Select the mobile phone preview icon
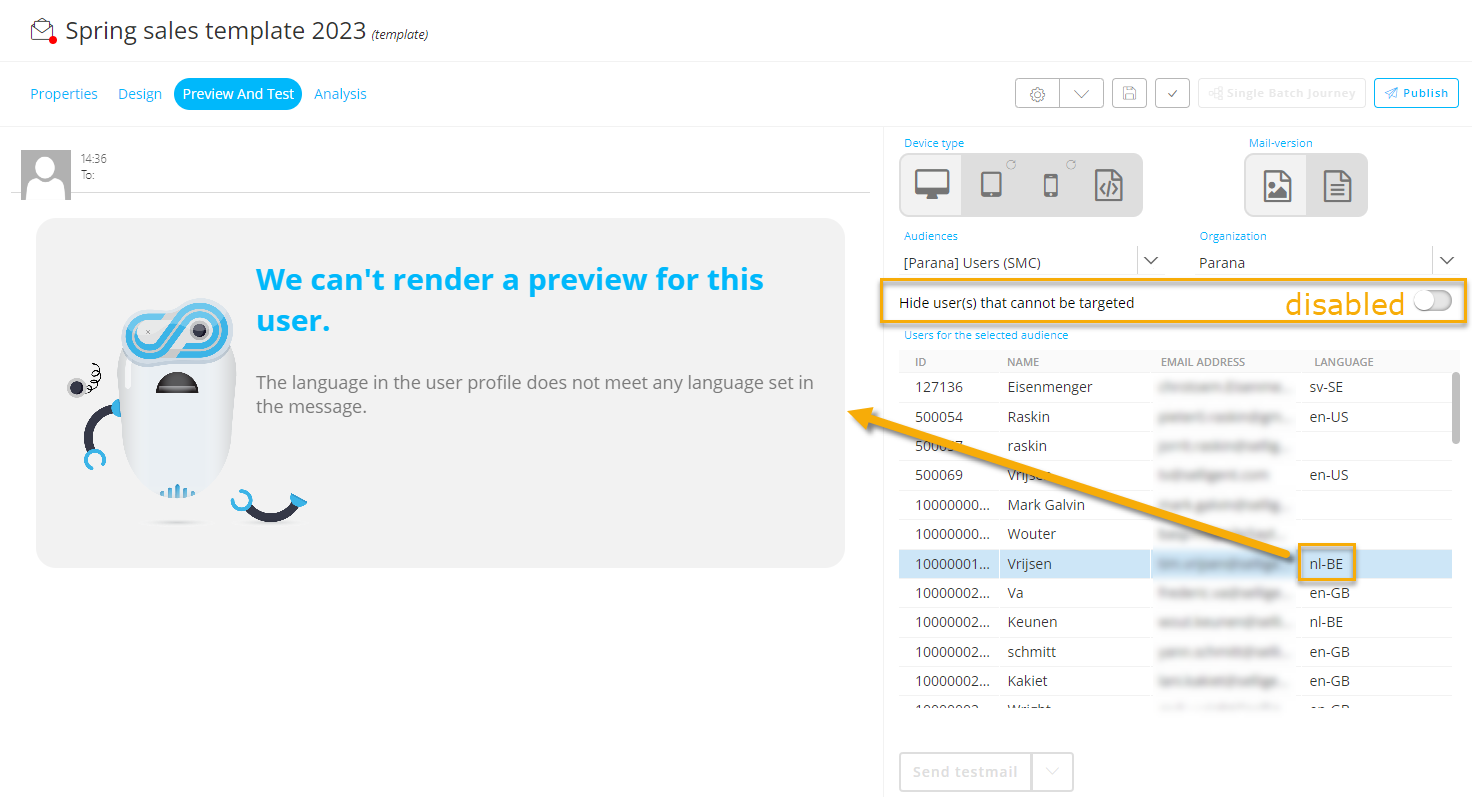Image resolution: width=1472 pixels, height=797 pixels. tap(1050, 185)
